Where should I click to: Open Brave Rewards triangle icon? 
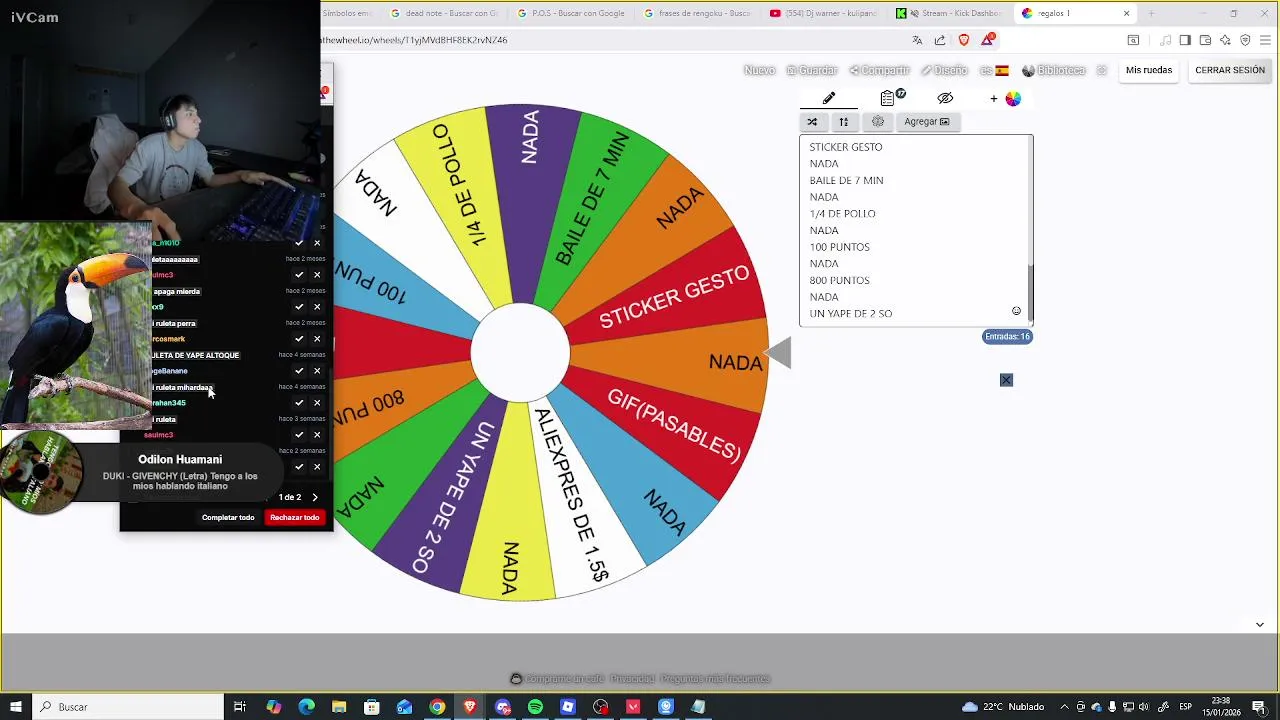(988, 40)
